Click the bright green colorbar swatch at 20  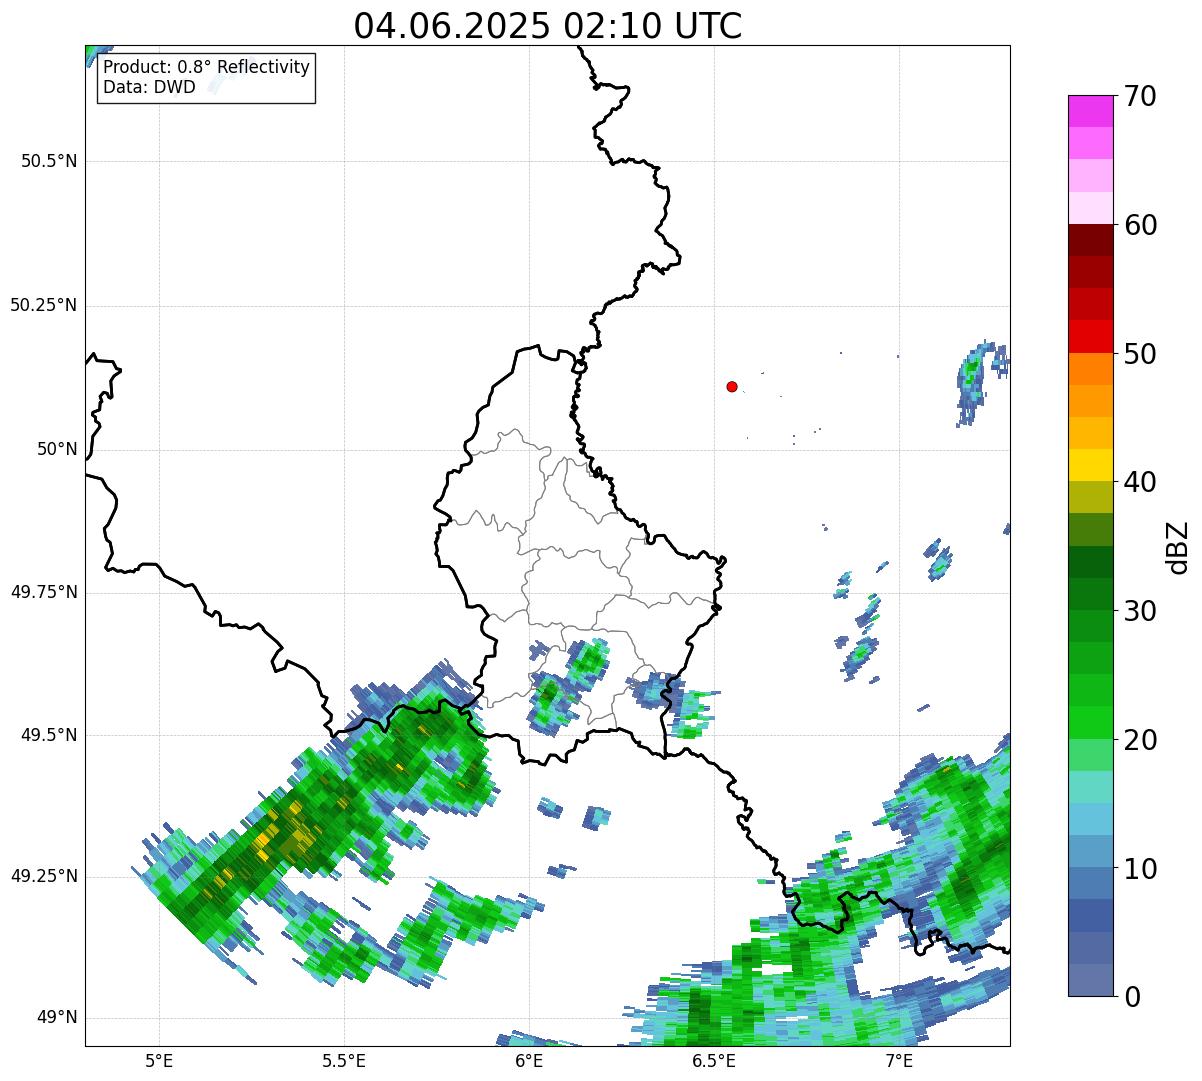click(1090, 723)
